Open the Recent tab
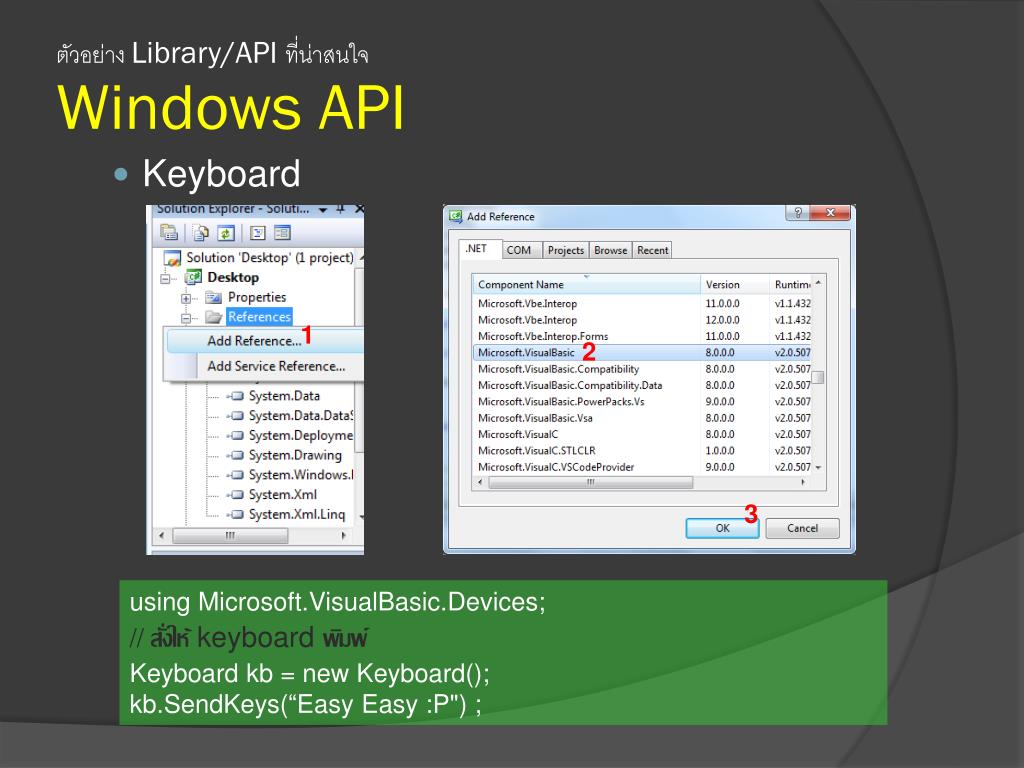 (x=652, y=250)
